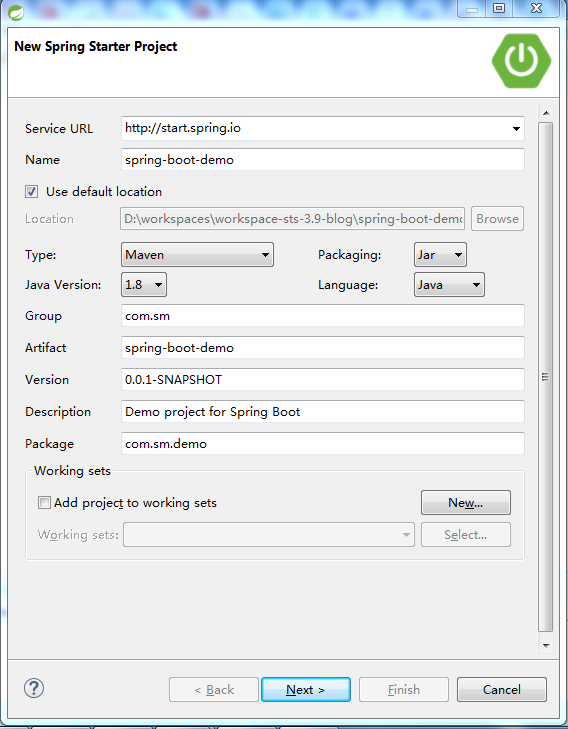
Task: Click the Spring Boot power logo
Action: (522, 60)
